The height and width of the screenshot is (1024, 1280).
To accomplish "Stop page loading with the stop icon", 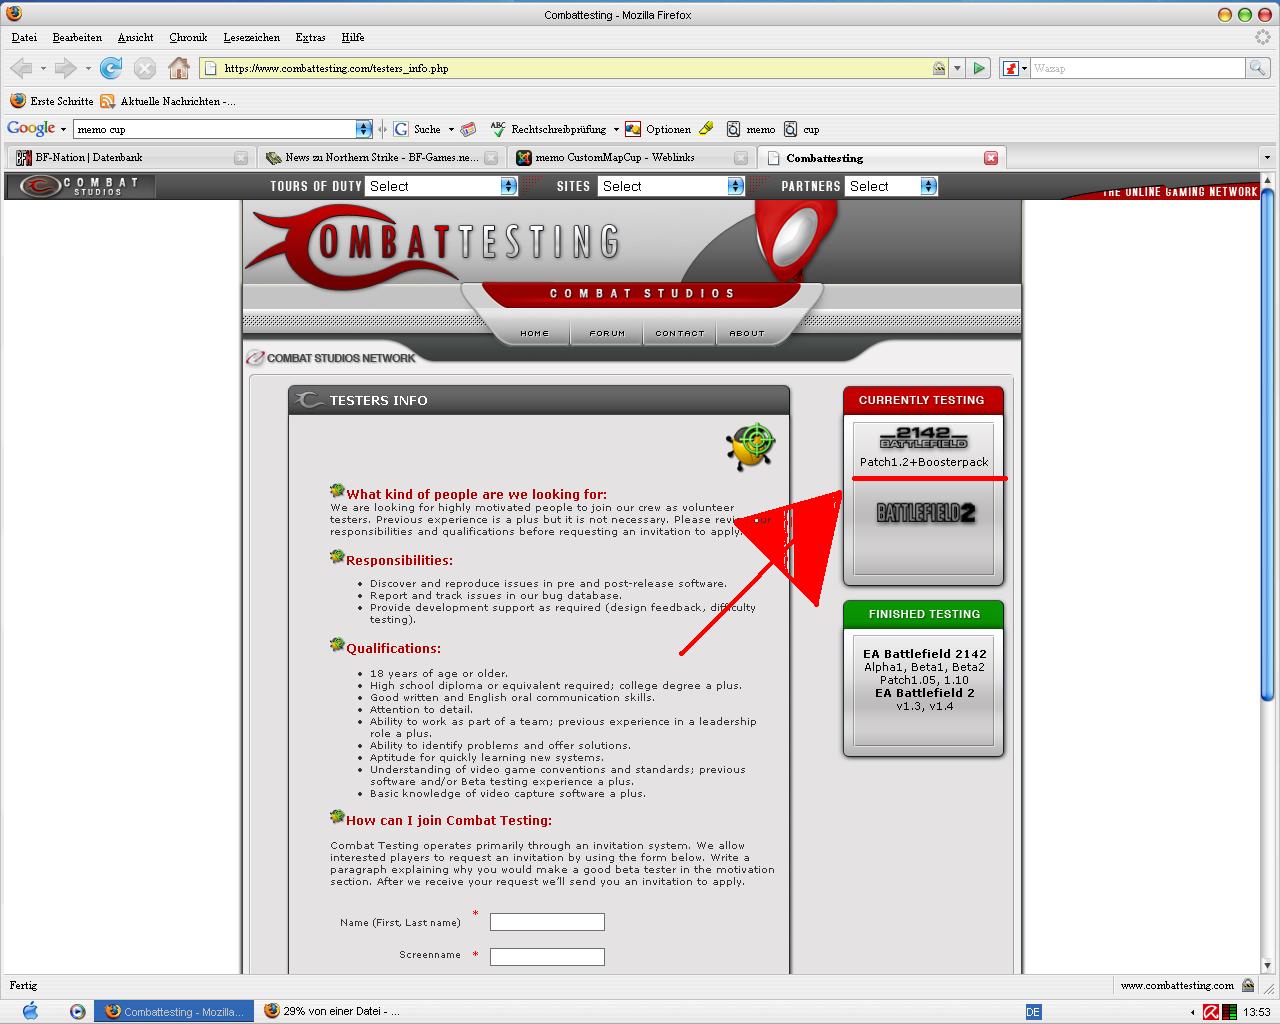I will [145, 68].
